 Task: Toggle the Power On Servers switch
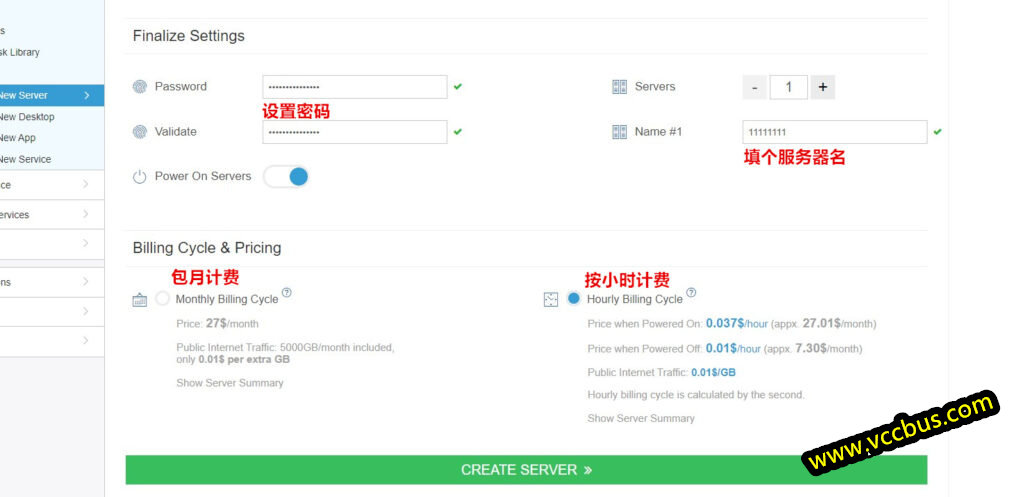tap(286, 177)
